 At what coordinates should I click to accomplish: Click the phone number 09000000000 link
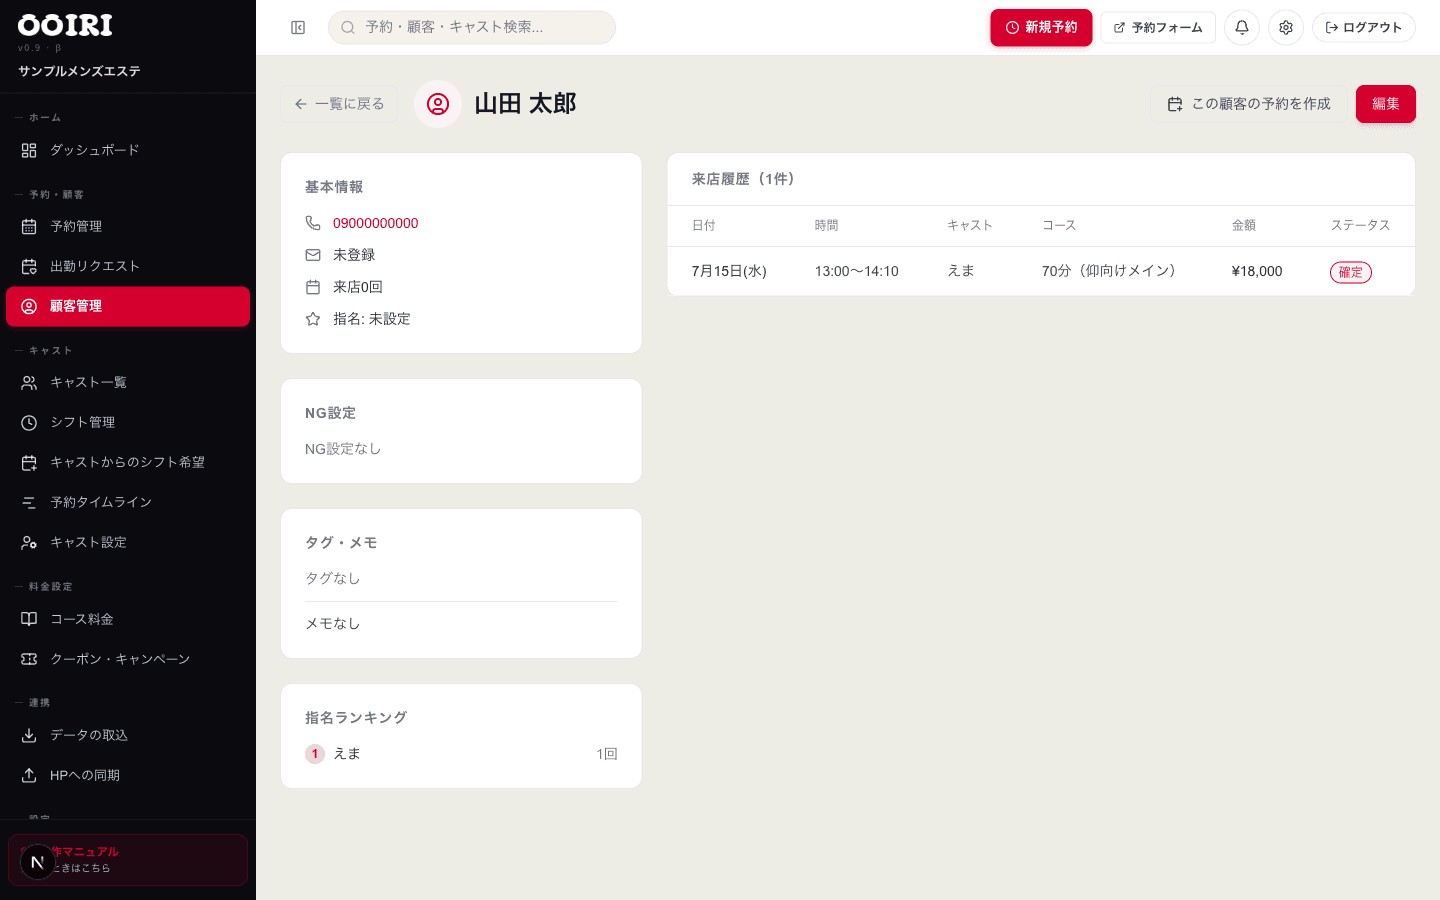click(x=376, y=223)
